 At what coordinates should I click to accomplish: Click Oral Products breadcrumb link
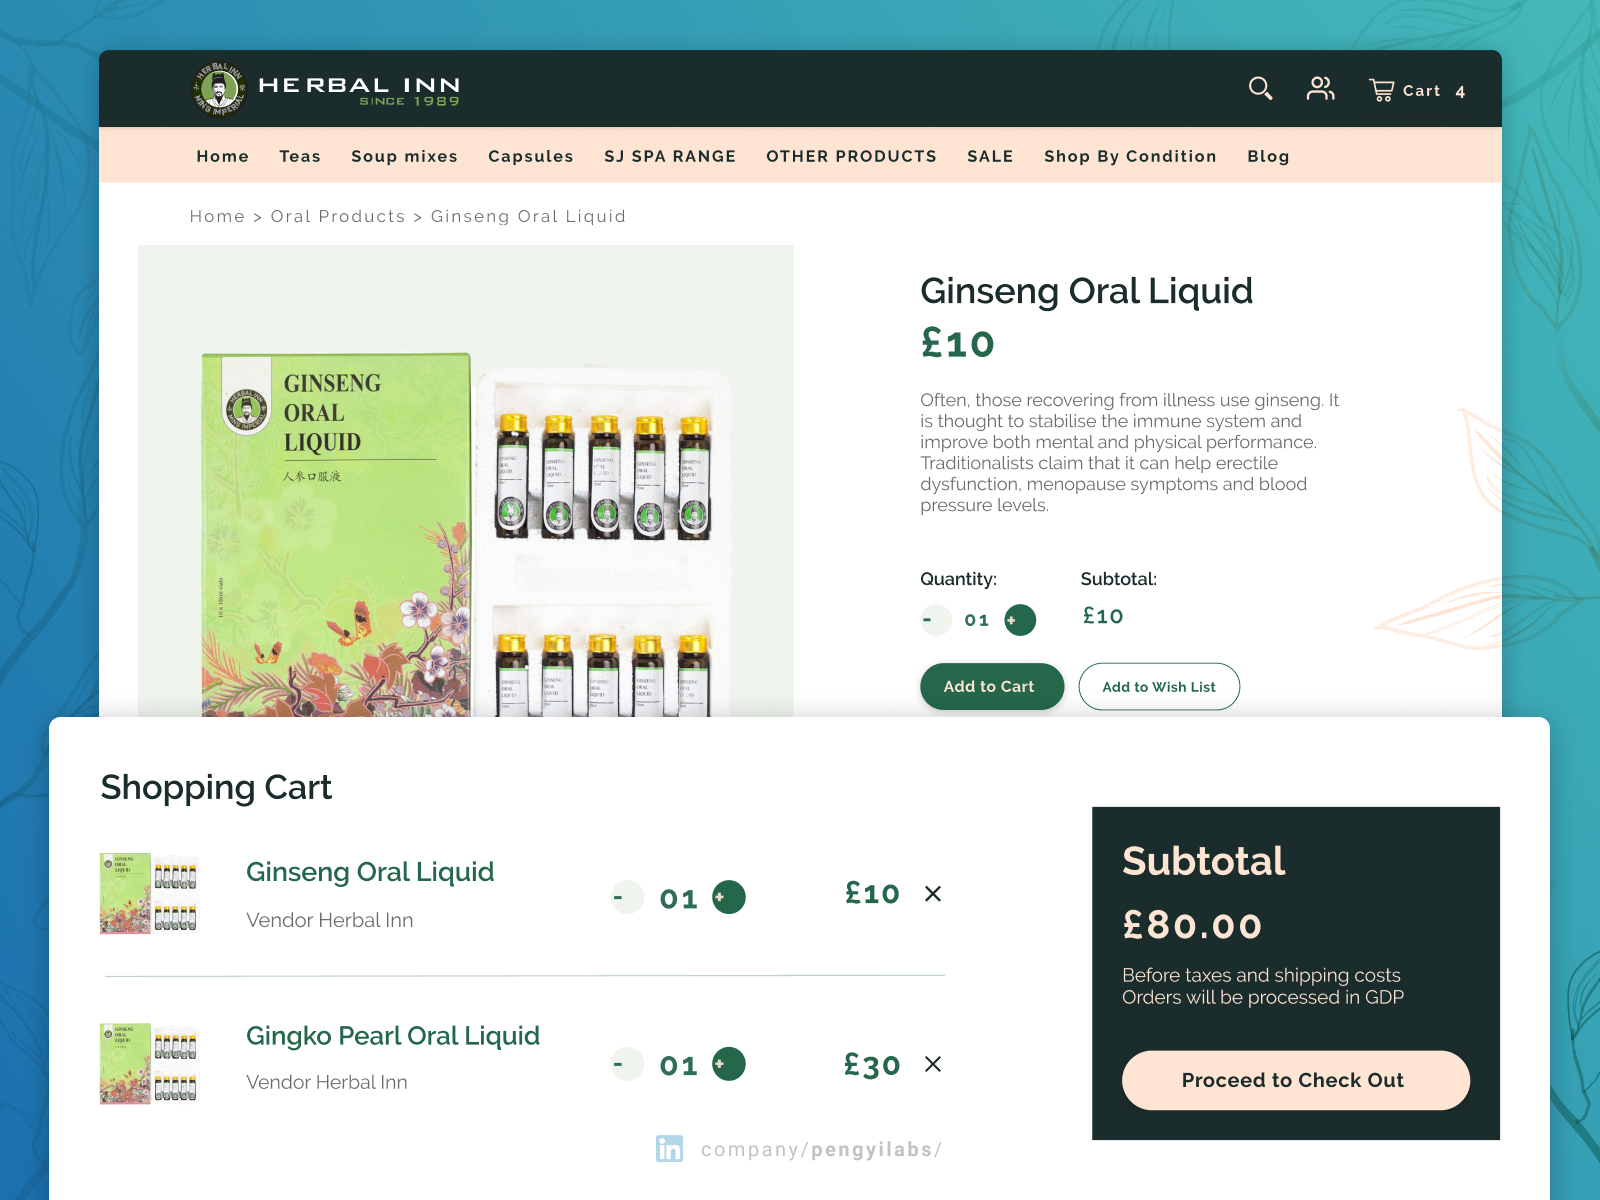pos(338,217)
